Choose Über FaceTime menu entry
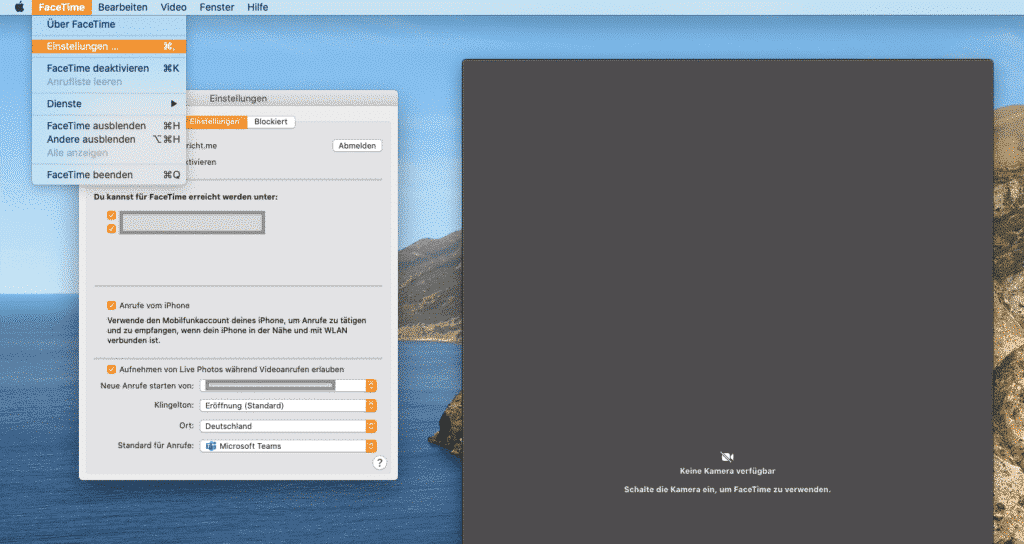Screen dimensions: 1024x544 [x=109, y=24]
